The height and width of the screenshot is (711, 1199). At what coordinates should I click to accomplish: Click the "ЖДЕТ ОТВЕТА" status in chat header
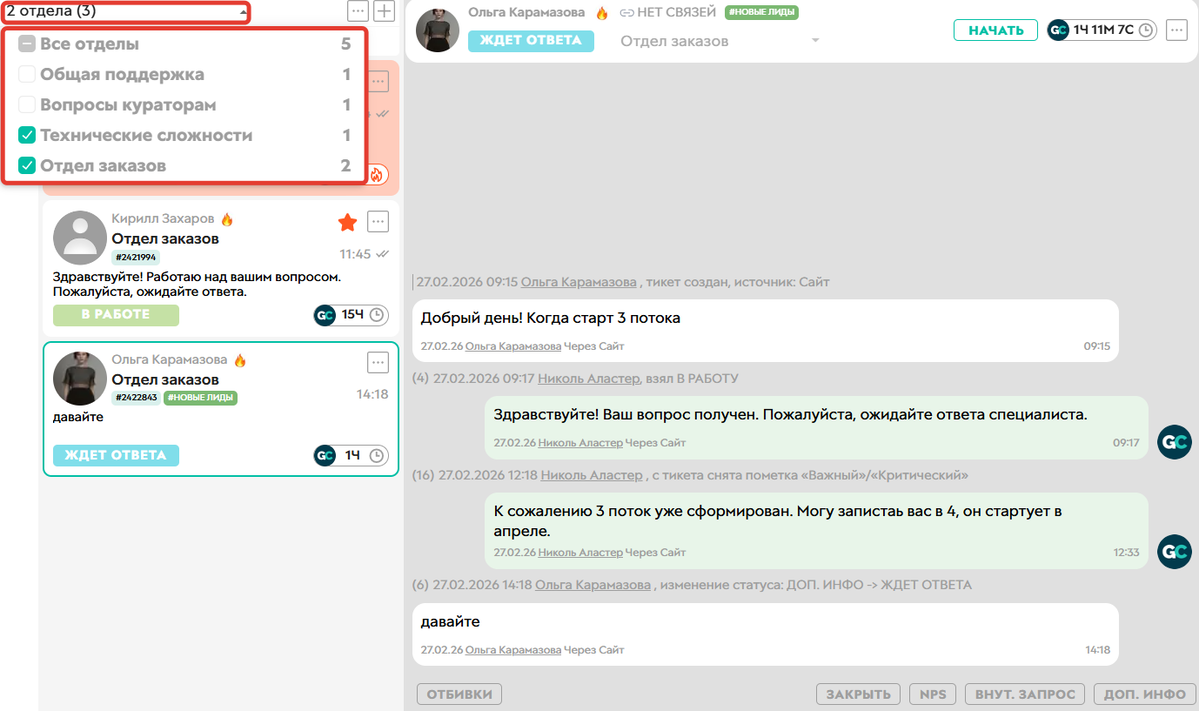tap(531, 41)
